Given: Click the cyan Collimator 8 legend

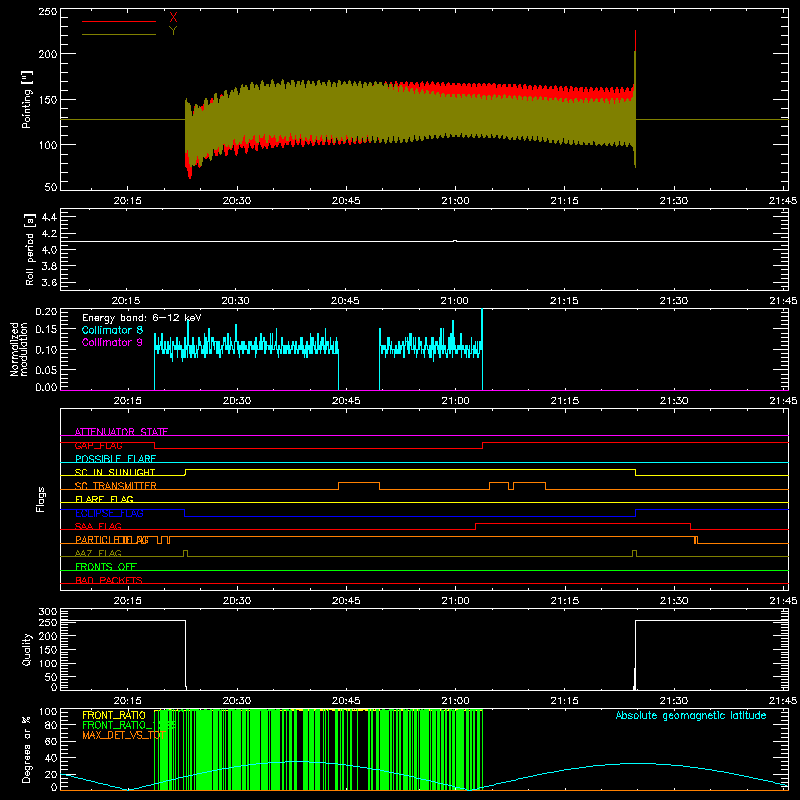Looking at the screenshot, I should click(x=112, y=330).
